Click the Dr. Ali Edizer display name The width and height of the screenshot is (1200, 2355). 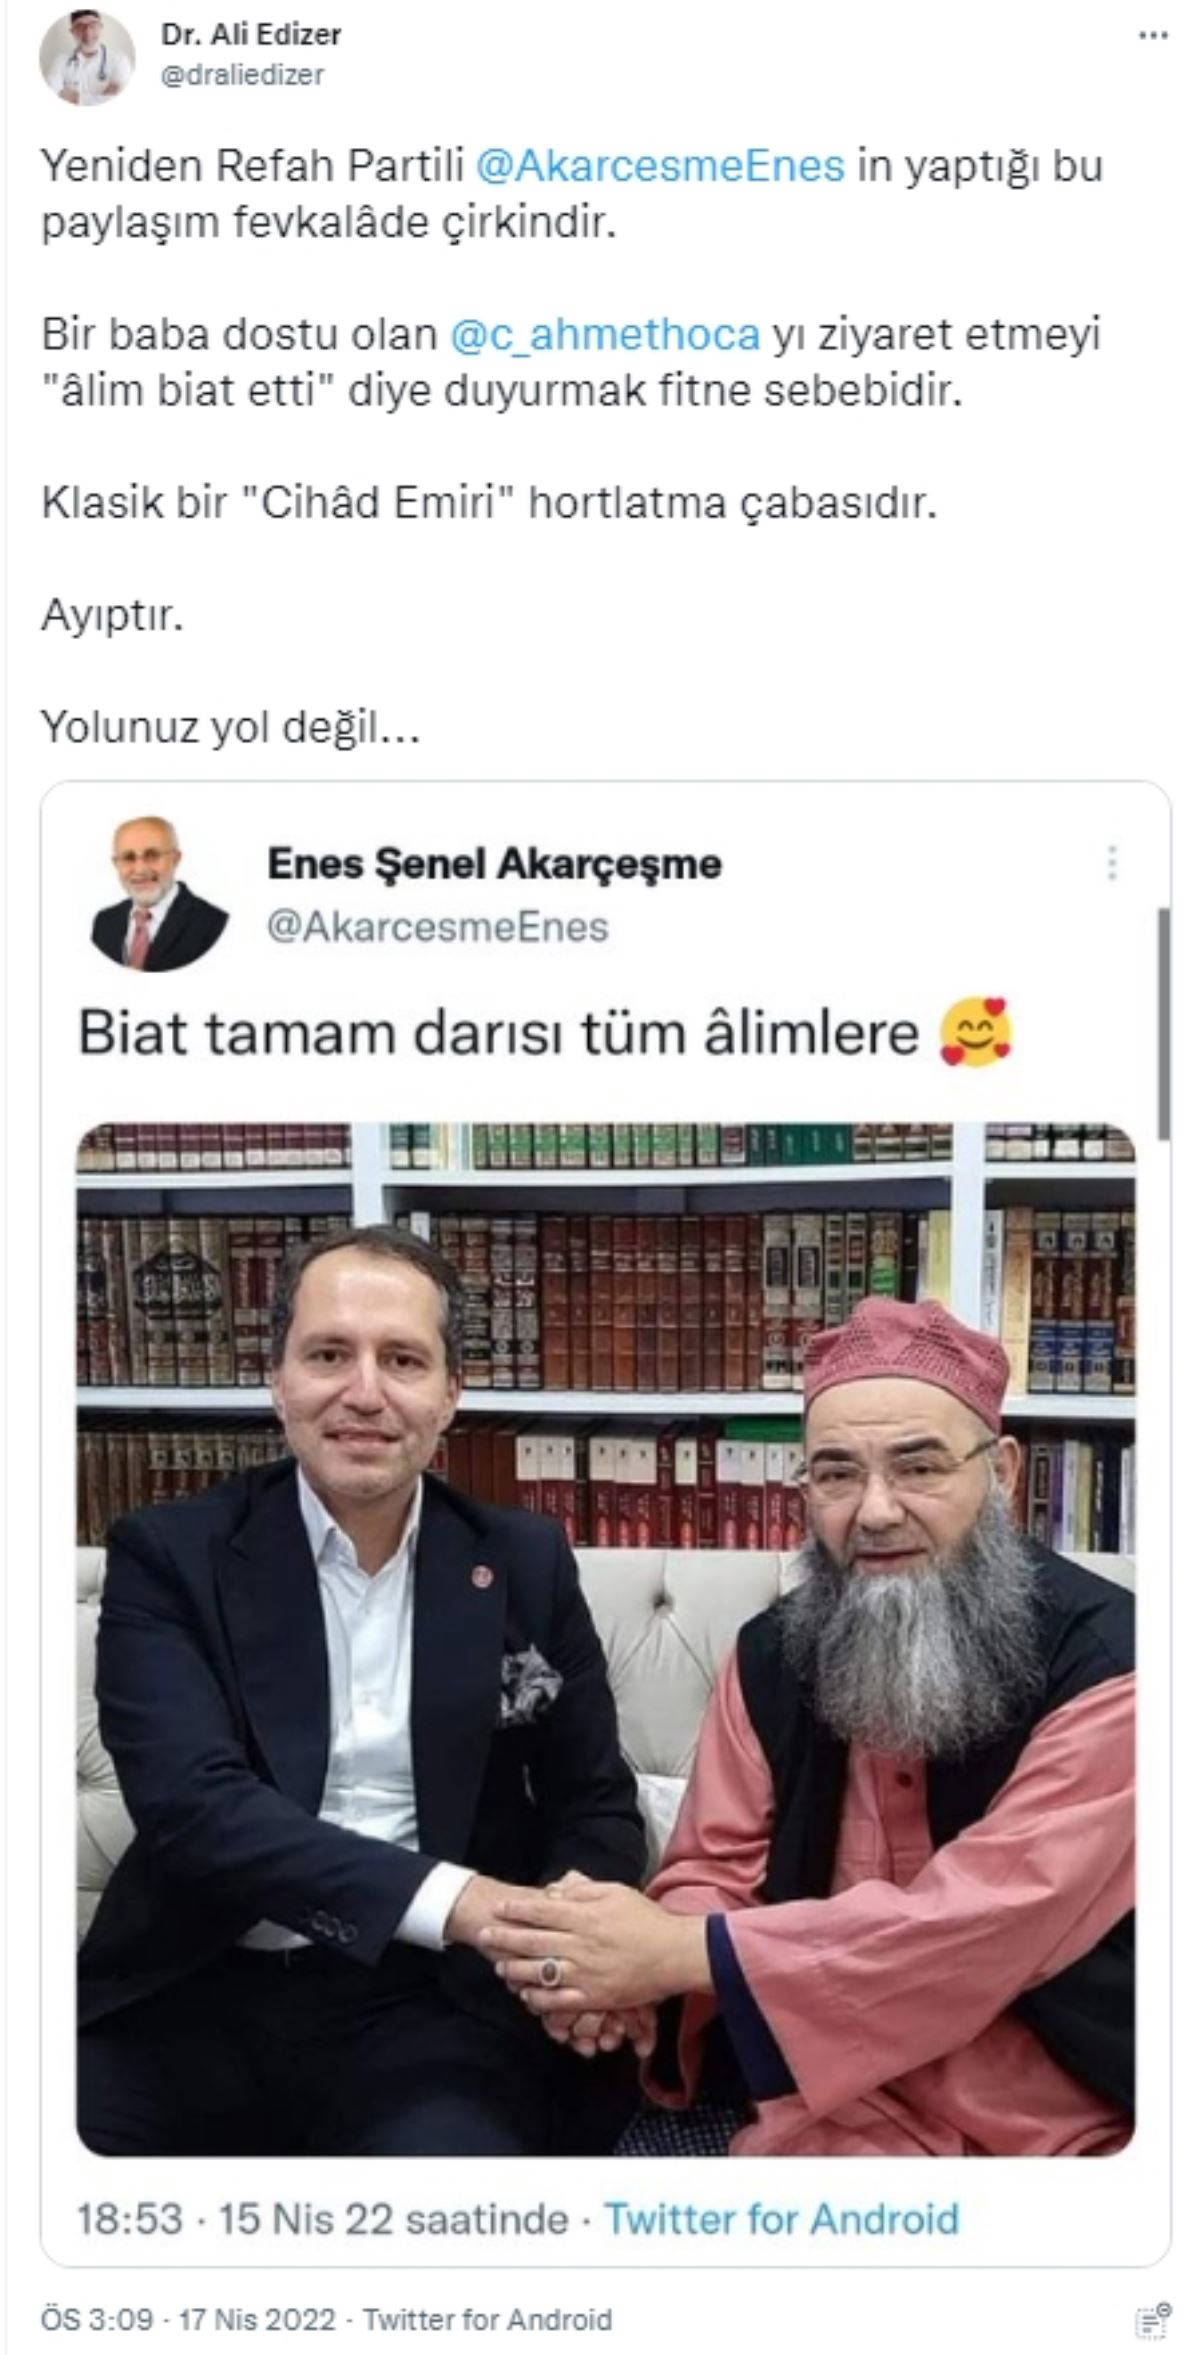251,35
